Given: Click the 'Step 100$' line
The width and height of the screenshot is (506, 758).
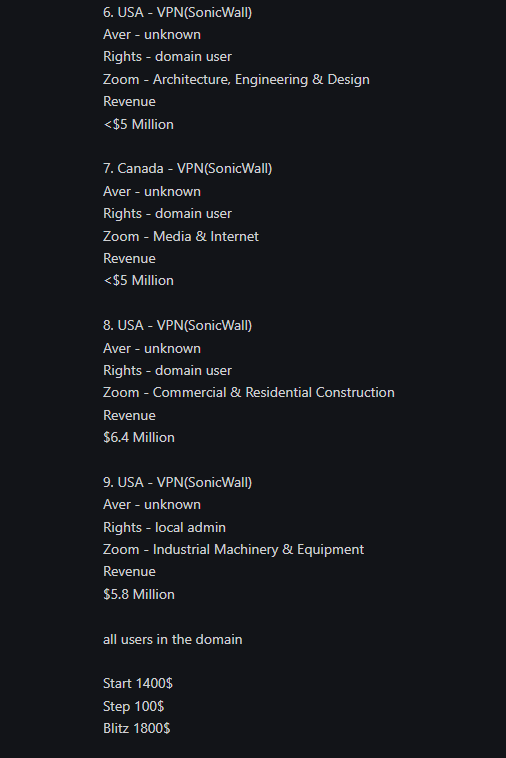Looking at the screenshot, I should [133, 706].
